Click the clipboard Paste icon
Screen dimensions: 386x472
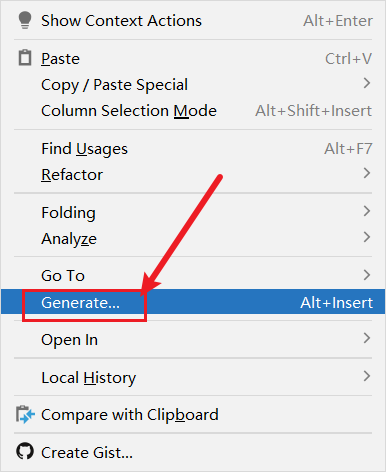tap(25, 58)
